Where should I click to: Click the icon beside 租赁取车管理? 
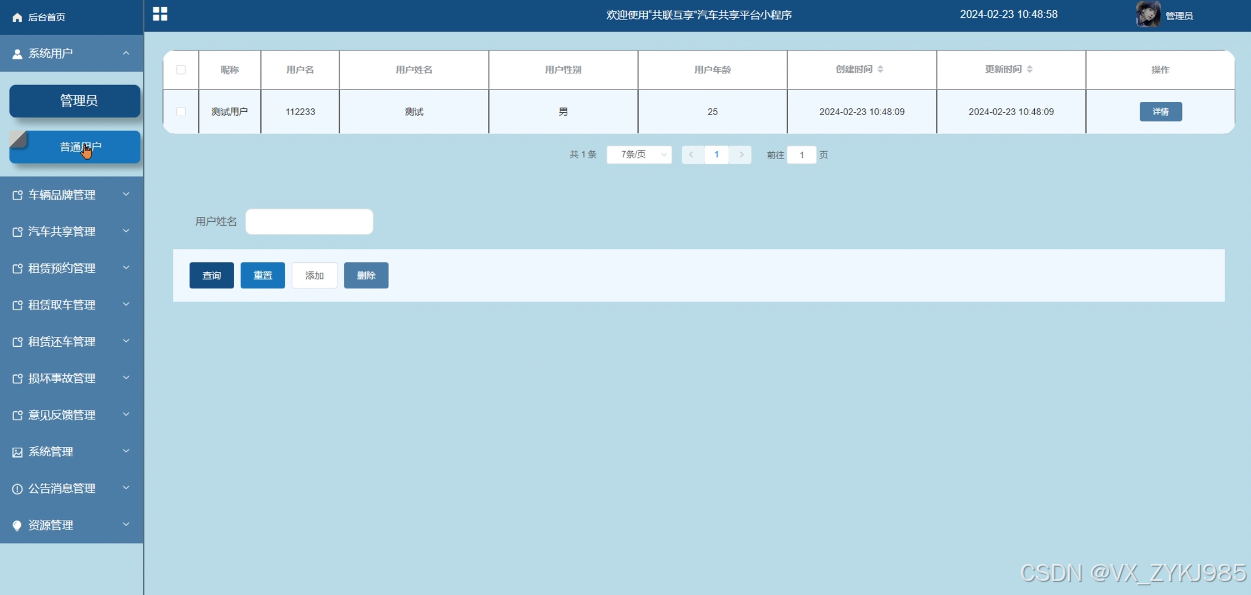click(x=17, y=305)
